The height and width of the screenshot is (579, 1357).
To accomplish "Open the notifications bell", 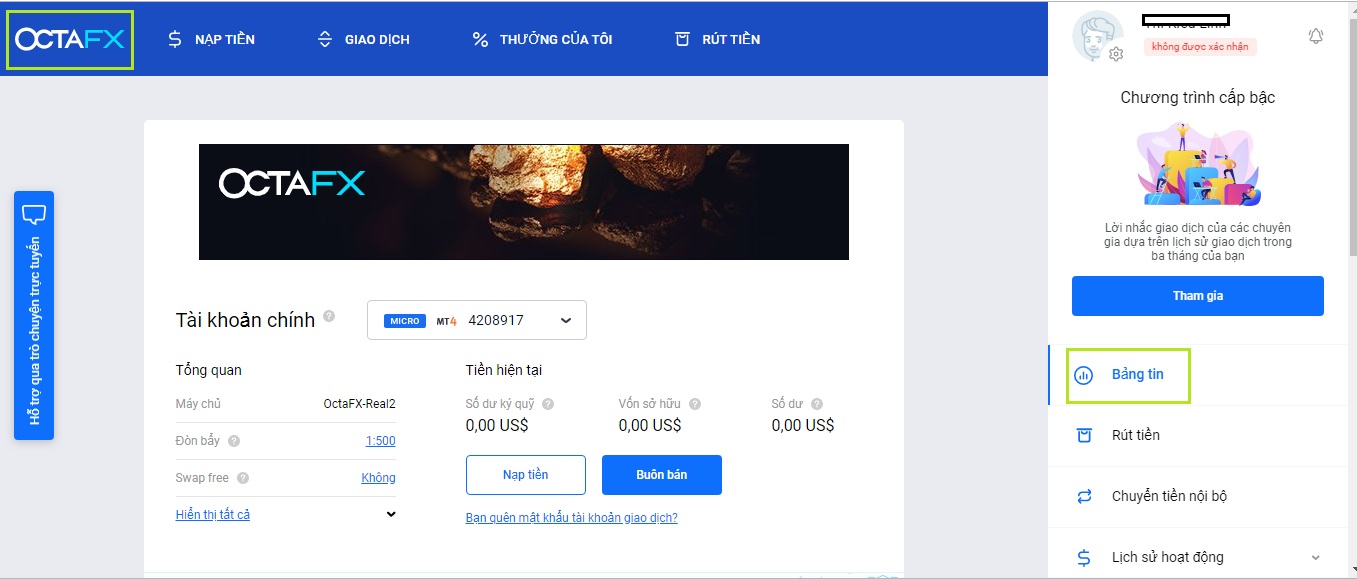I will point(1316,37).
